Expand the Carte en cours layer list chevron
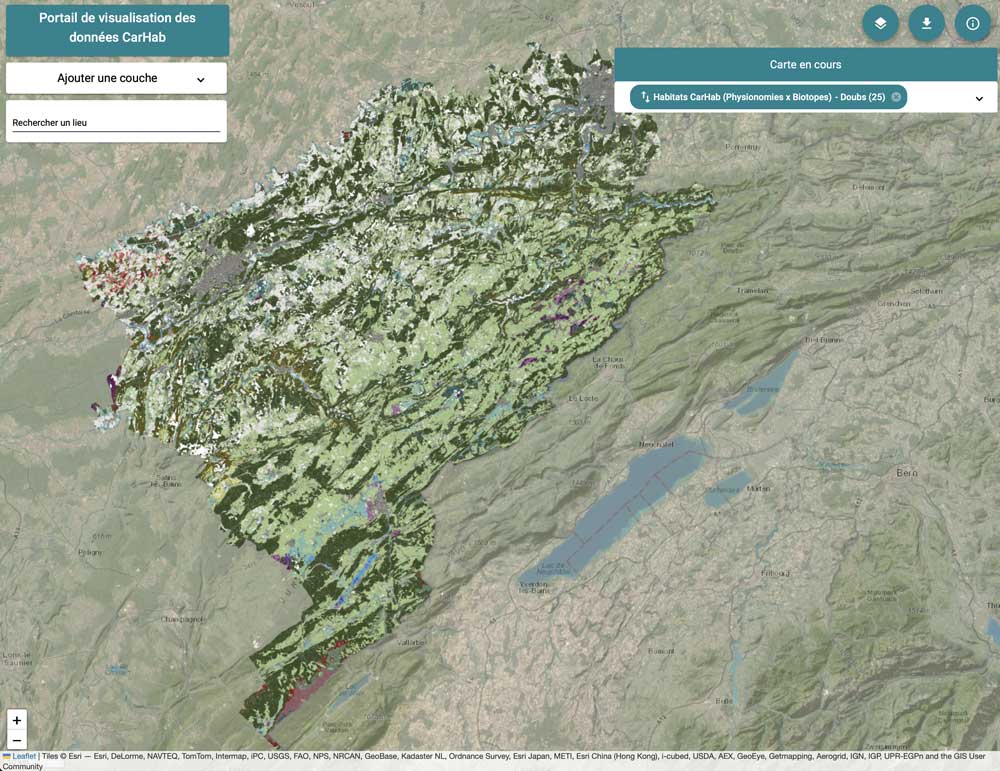 pos(979,98)
